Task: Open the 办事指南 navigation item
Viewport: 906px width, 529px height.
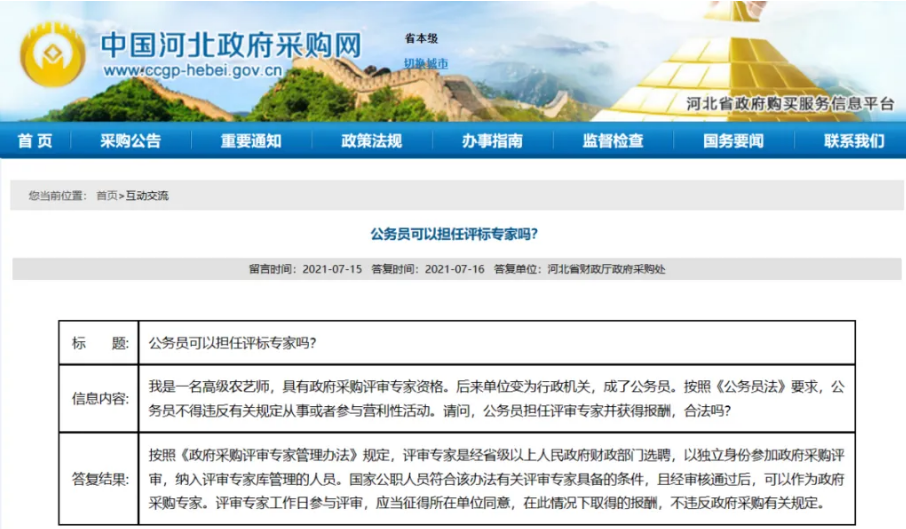Action: (x=492, y=141)
